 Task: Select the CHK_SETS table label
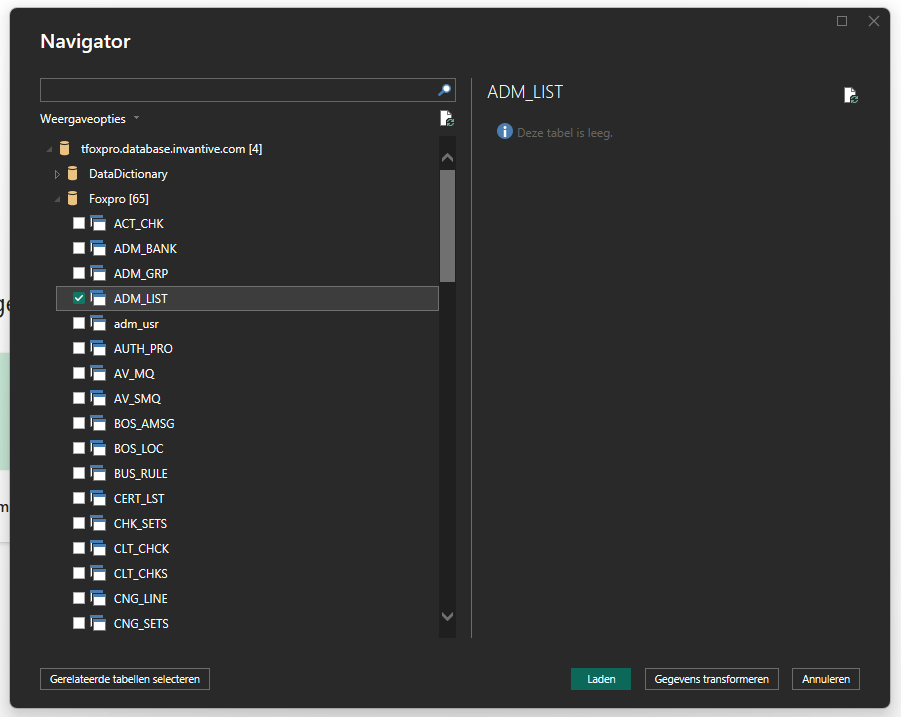[x=141, y=523]
